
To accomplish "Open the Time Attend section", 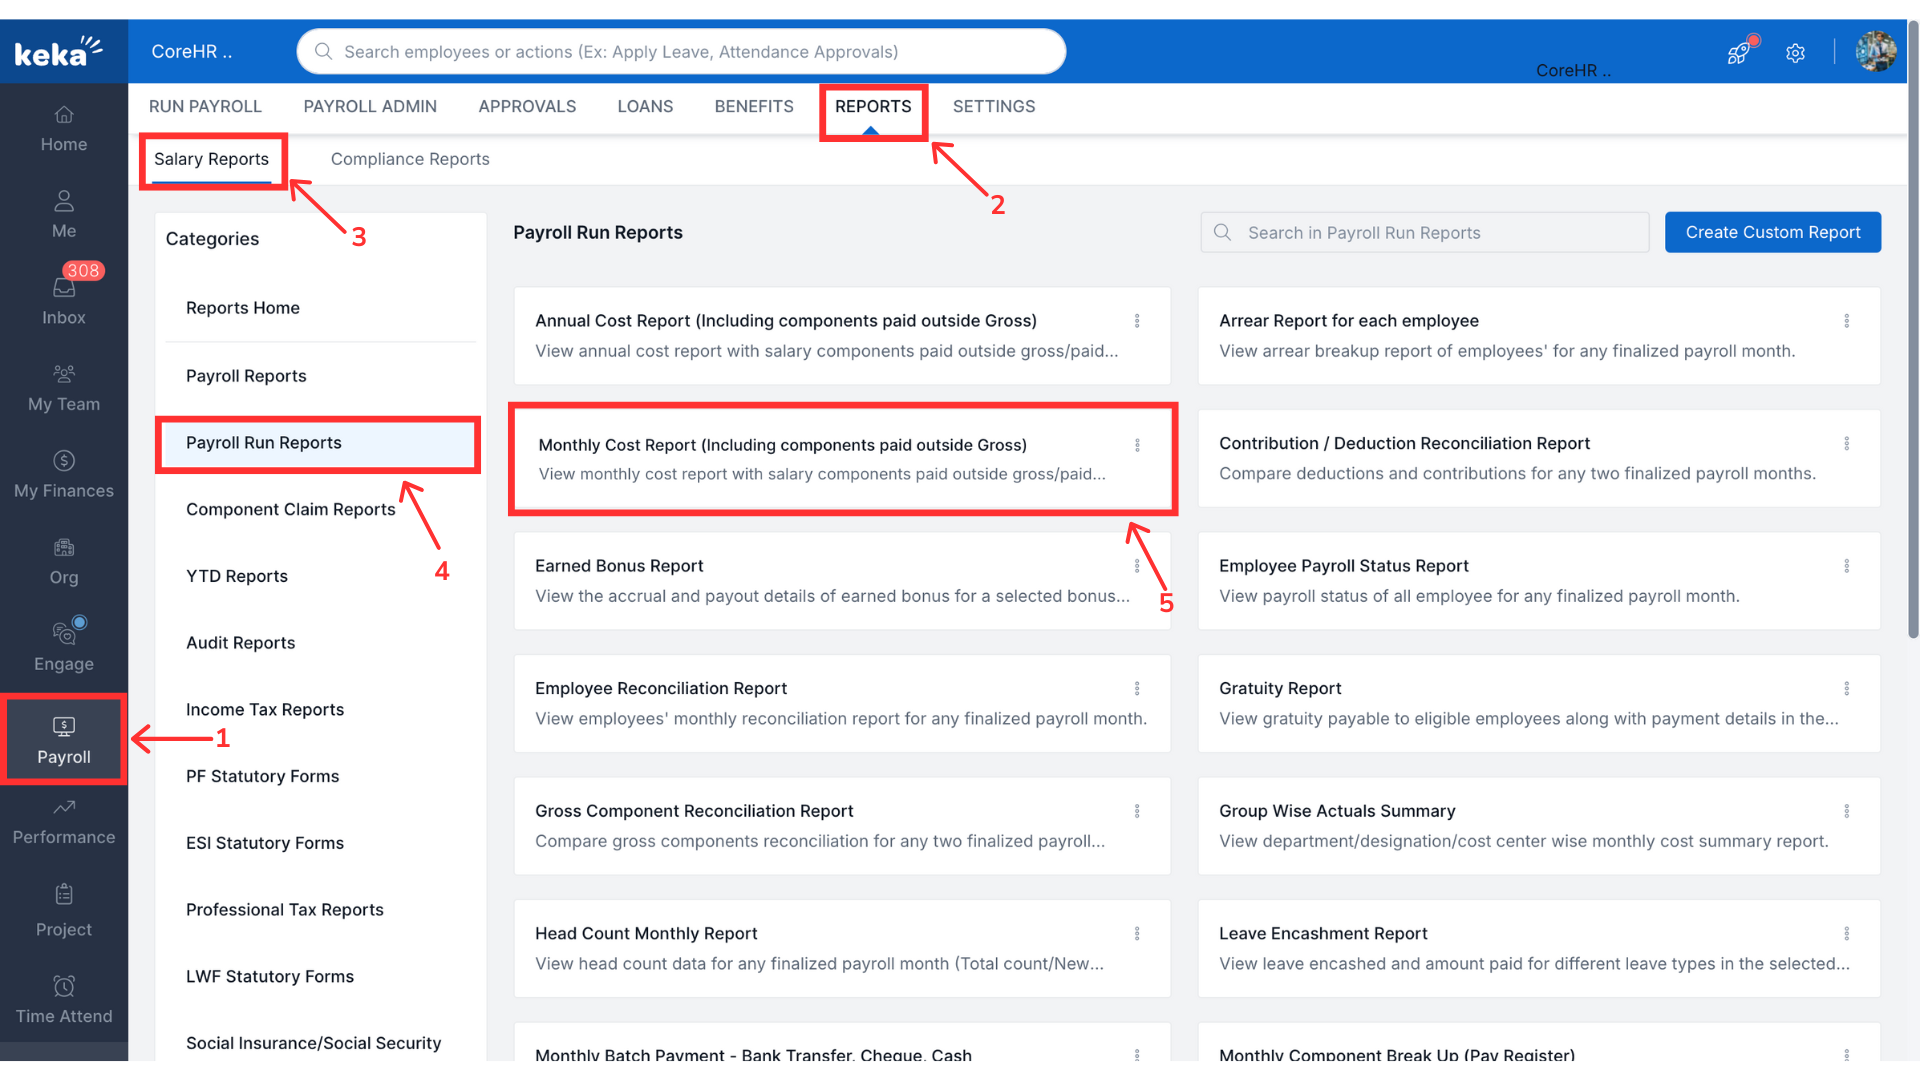I will click(x=63, y=1000).
